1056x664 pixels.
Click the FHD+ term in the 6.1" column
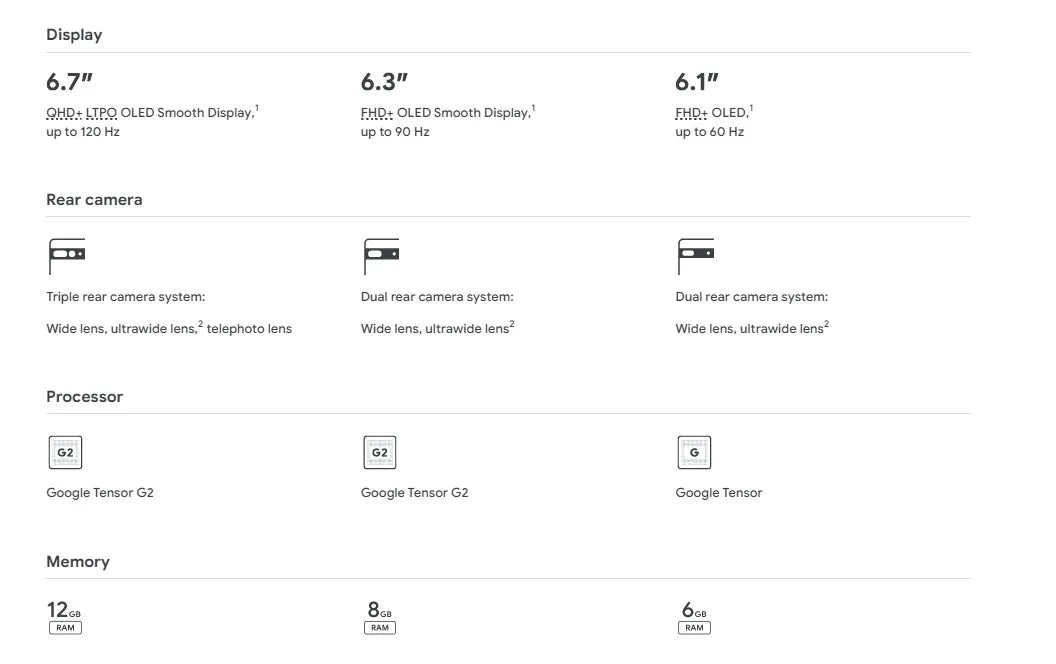[691, 113]
